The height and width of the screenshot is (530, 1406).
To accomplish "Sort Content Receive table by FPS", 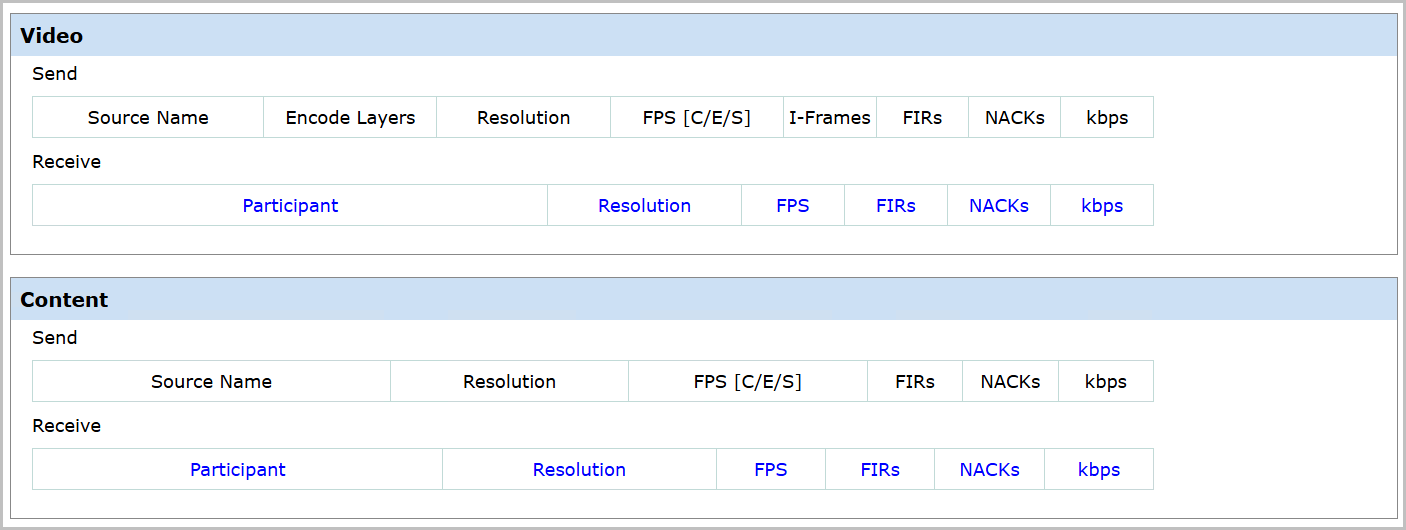I will click(770, 470).
